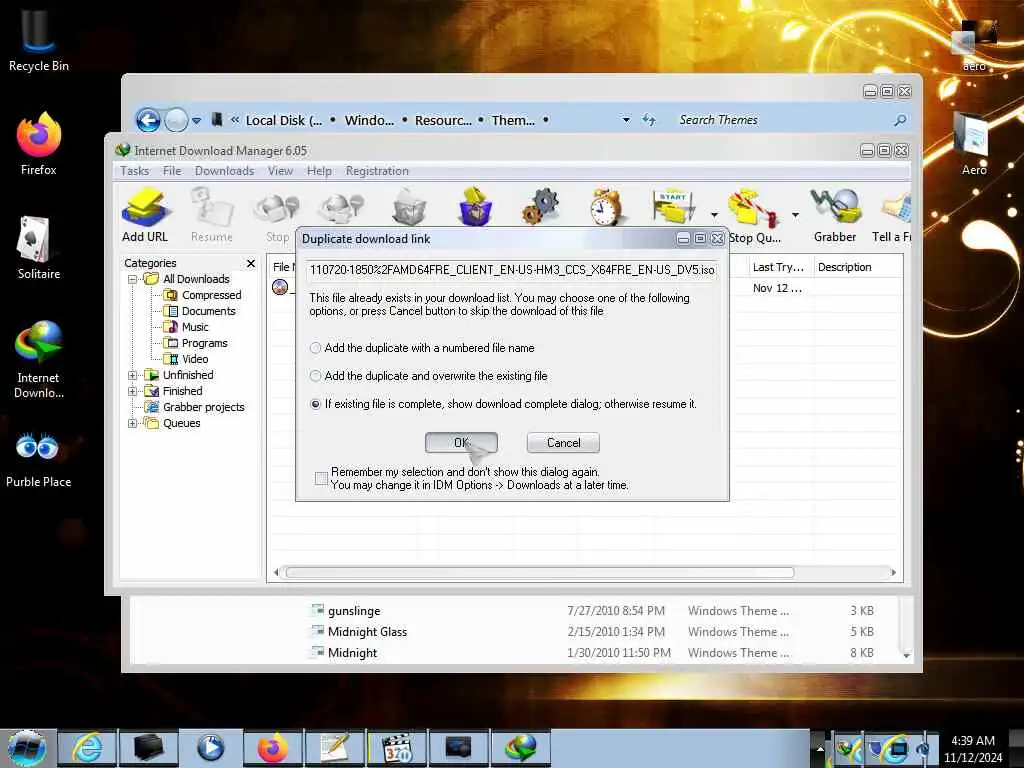Viewport: 1024px width, 768px height.
Task: Click Cancel in Duplicate download dialog
Action: click(563, 443)
